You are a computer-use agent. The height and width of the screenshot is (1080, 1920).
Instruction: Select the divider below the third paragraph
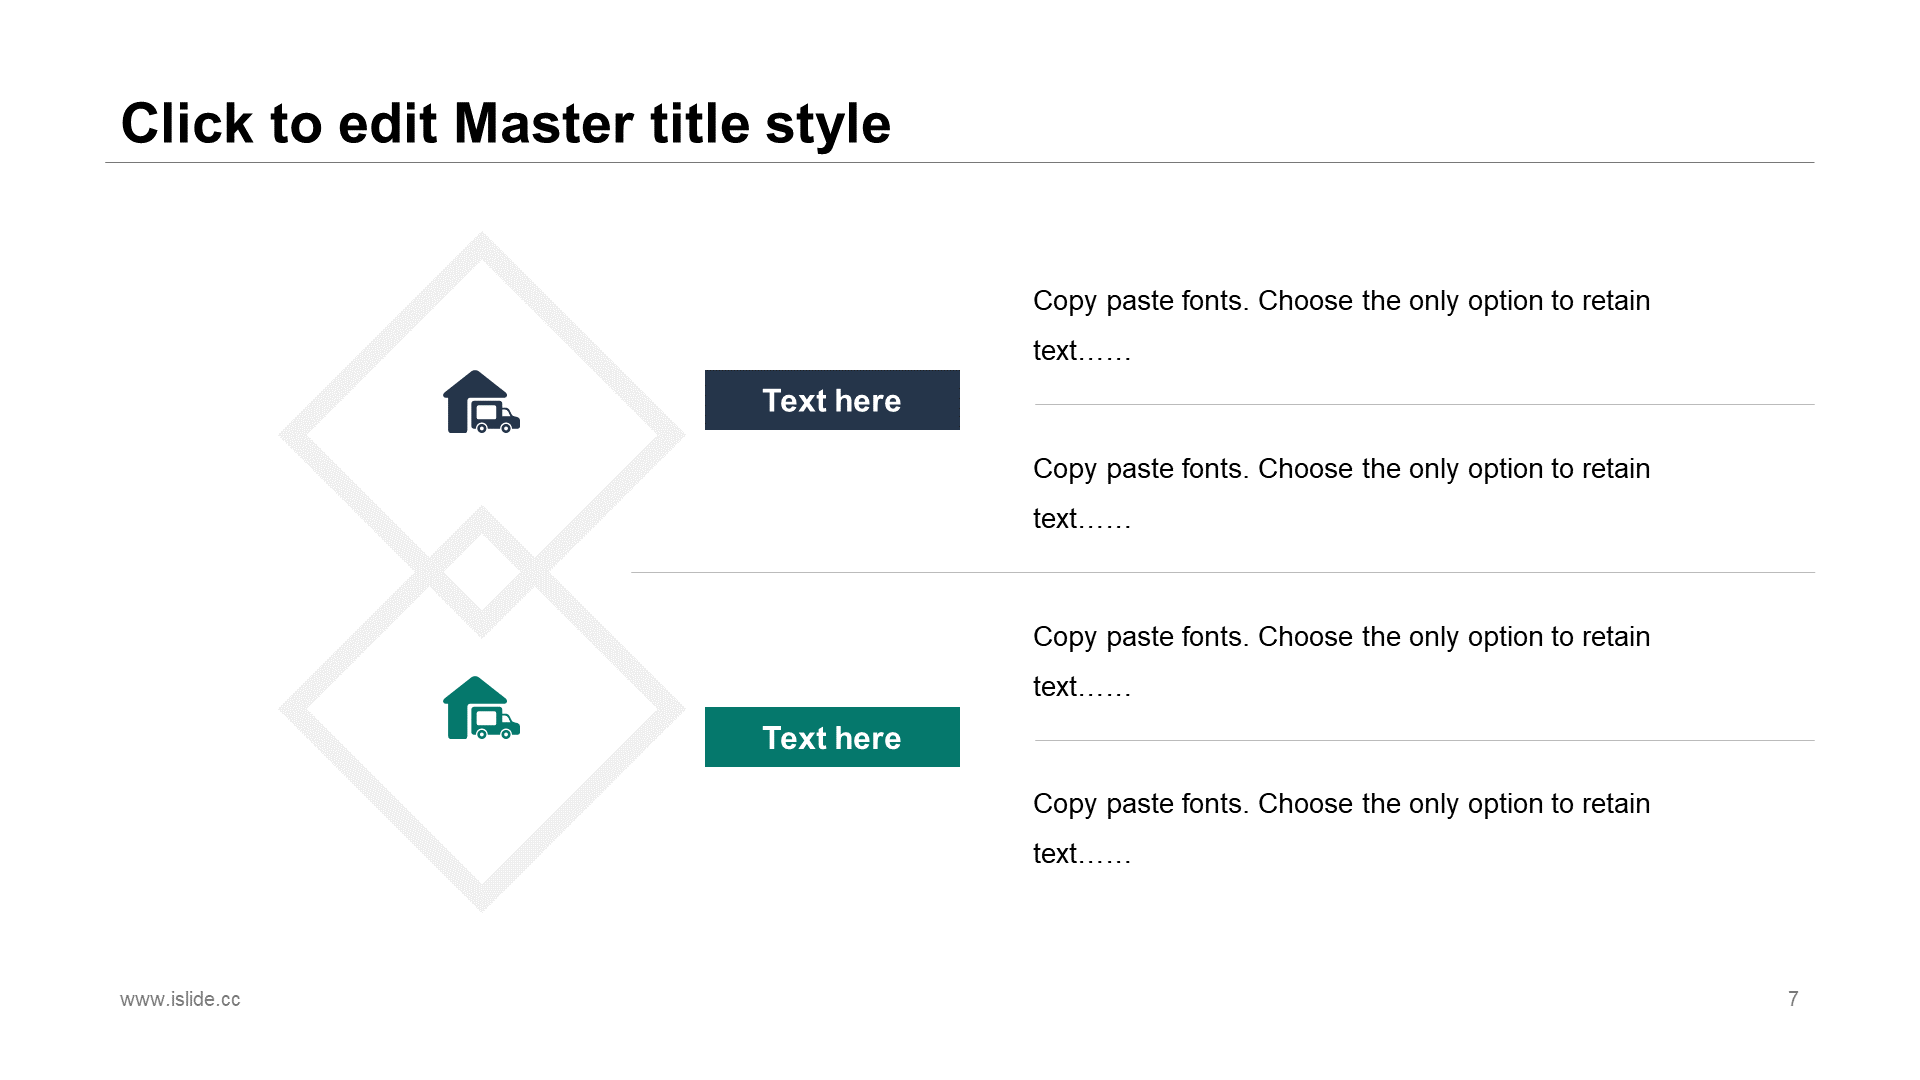1424,740
